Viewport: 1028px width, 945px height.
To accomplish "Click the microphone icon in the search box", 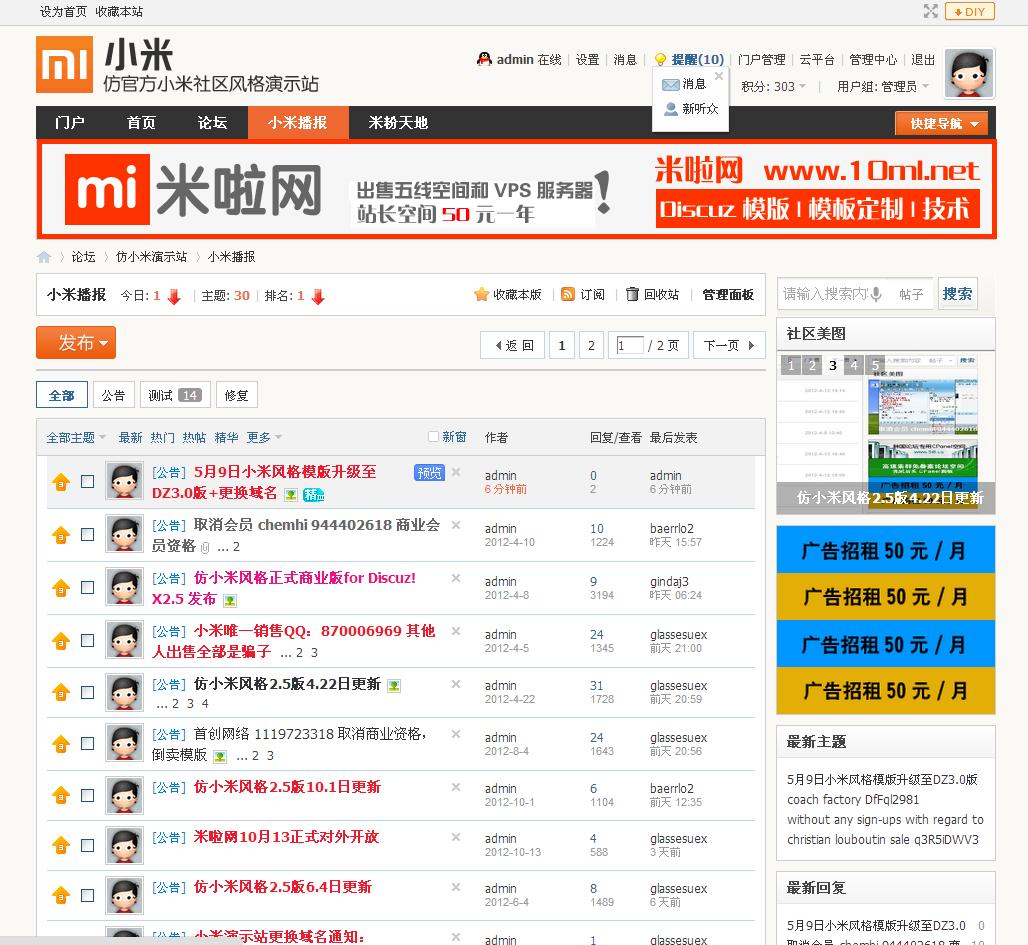I will pos(876,294).
